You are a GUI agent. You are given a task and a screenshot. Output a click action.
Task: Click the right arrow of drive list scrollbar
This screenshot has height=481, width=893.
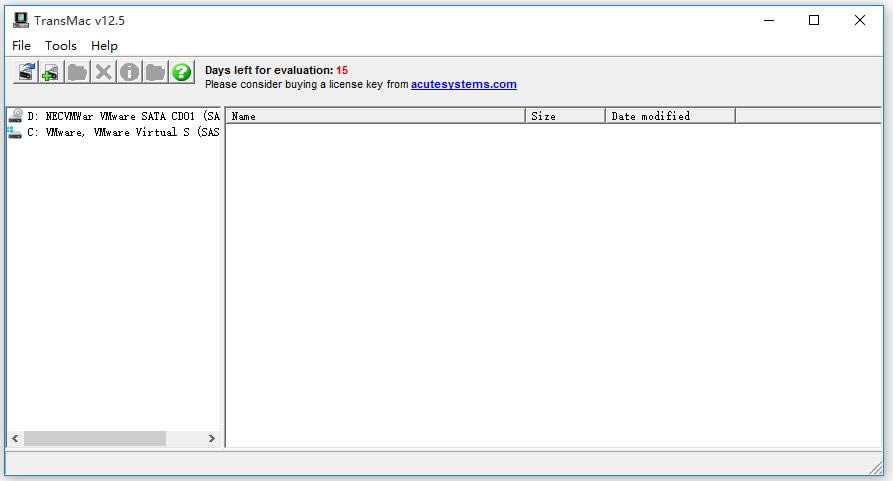pyautogui.click(x=212, y=438)
